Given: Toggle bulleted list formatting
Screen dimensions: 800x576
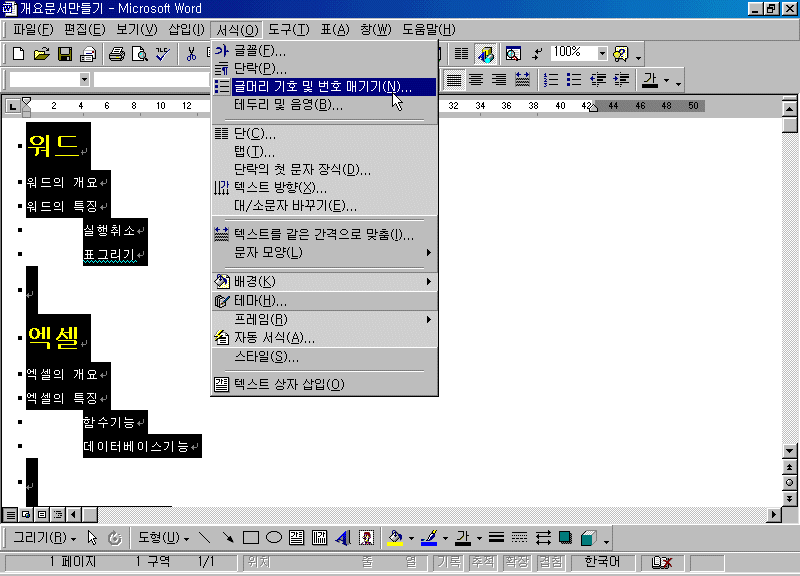Looking at the screenshot, I should coord(573,80).
